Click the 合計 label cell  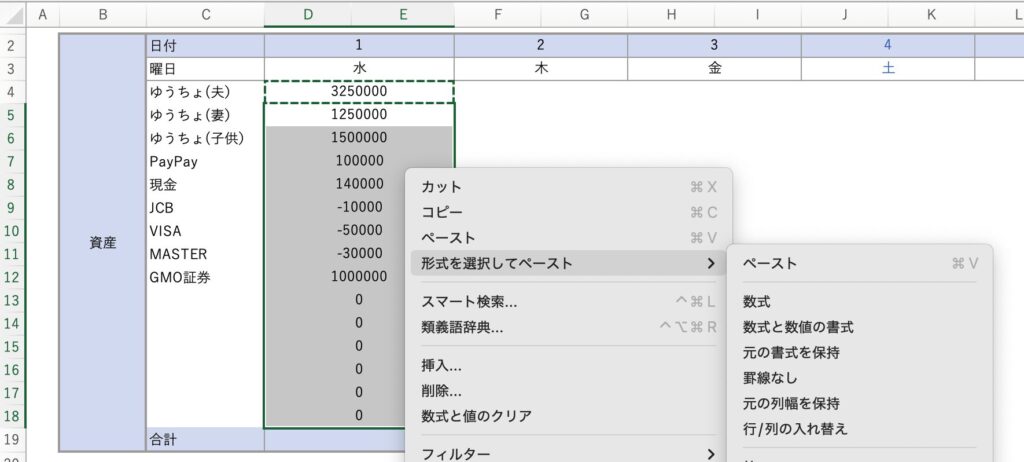205,438
